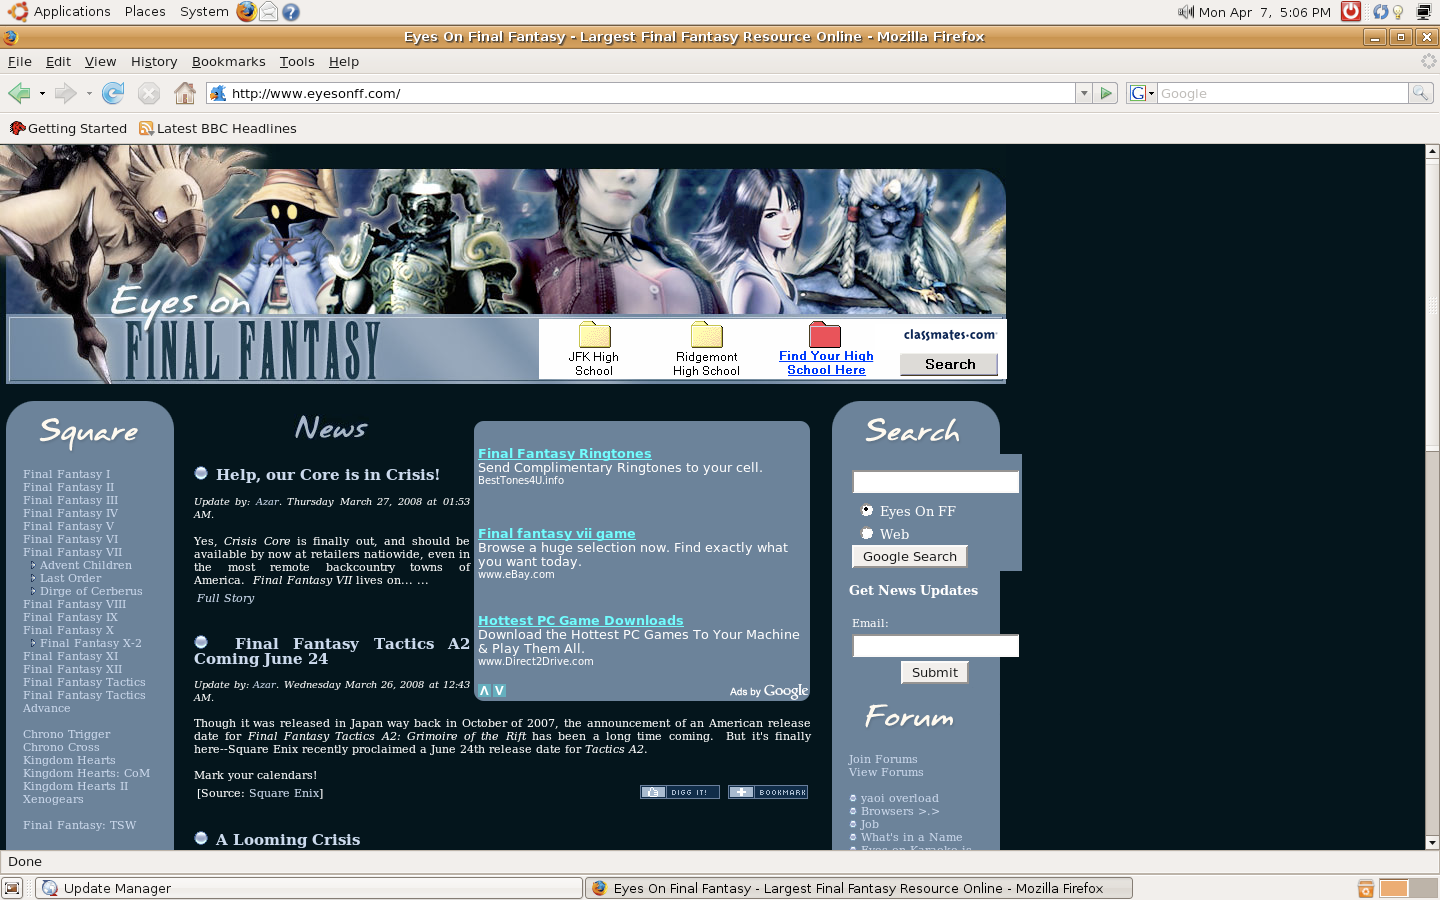The height and width of the screenshot is (900, 1440).
Task: Click the Show Desktop icon in the bottom panel
Action: coord(12,888)
